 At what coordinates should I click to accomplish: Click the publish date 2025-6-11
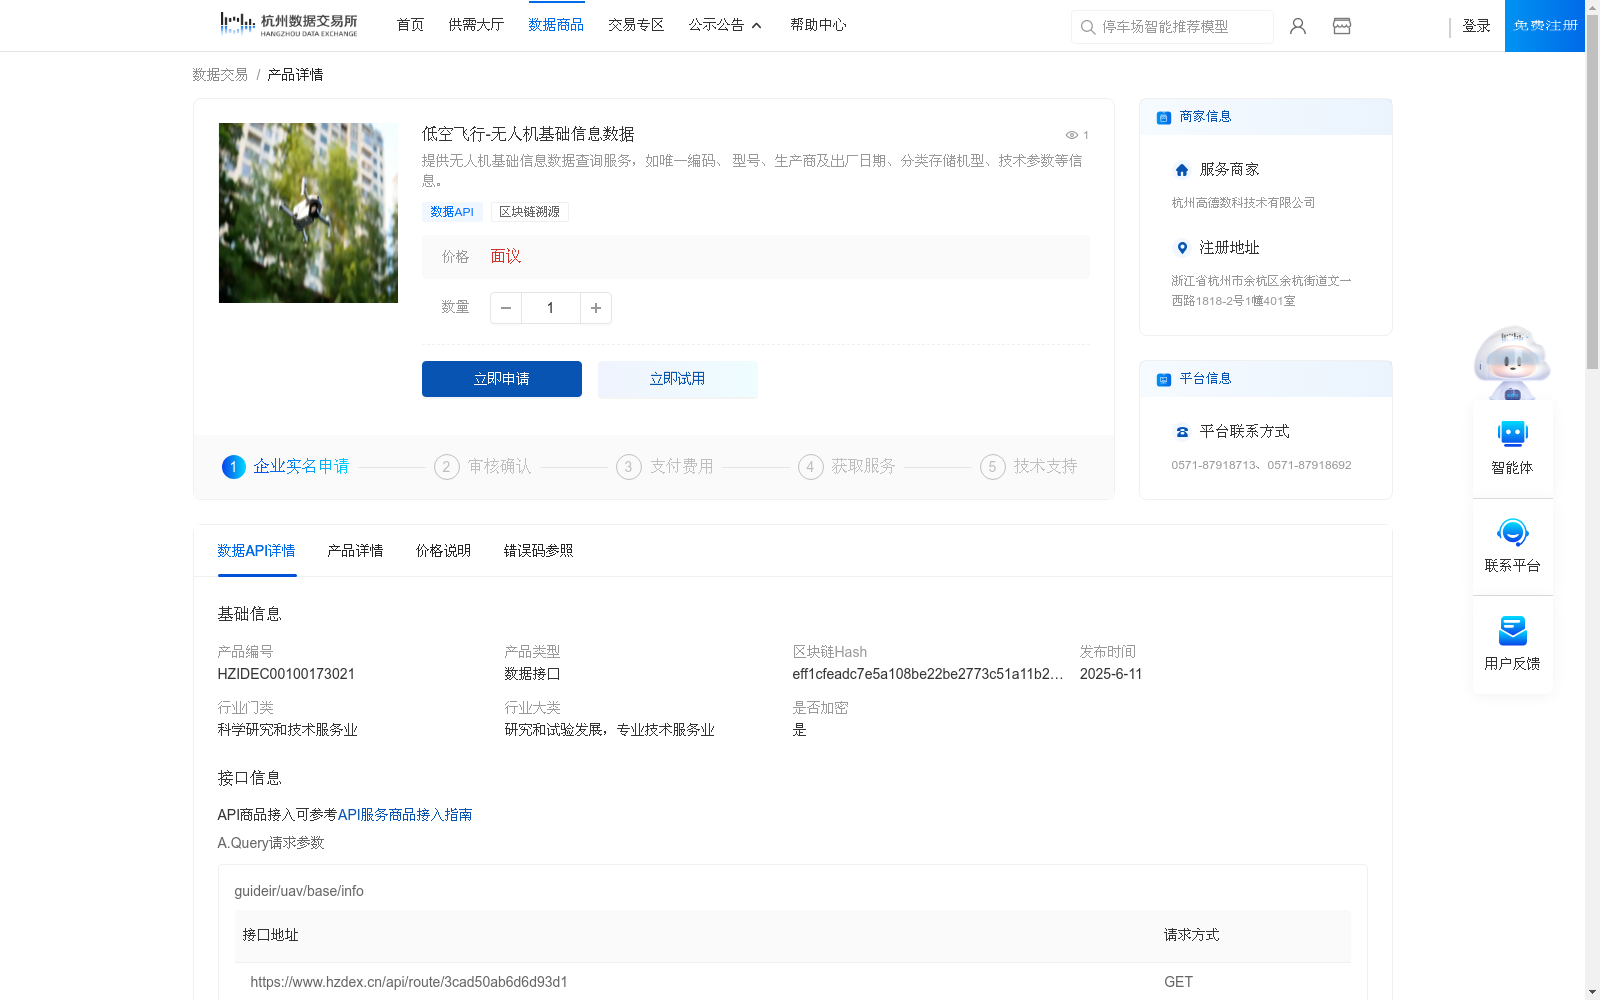(1111, 674)
